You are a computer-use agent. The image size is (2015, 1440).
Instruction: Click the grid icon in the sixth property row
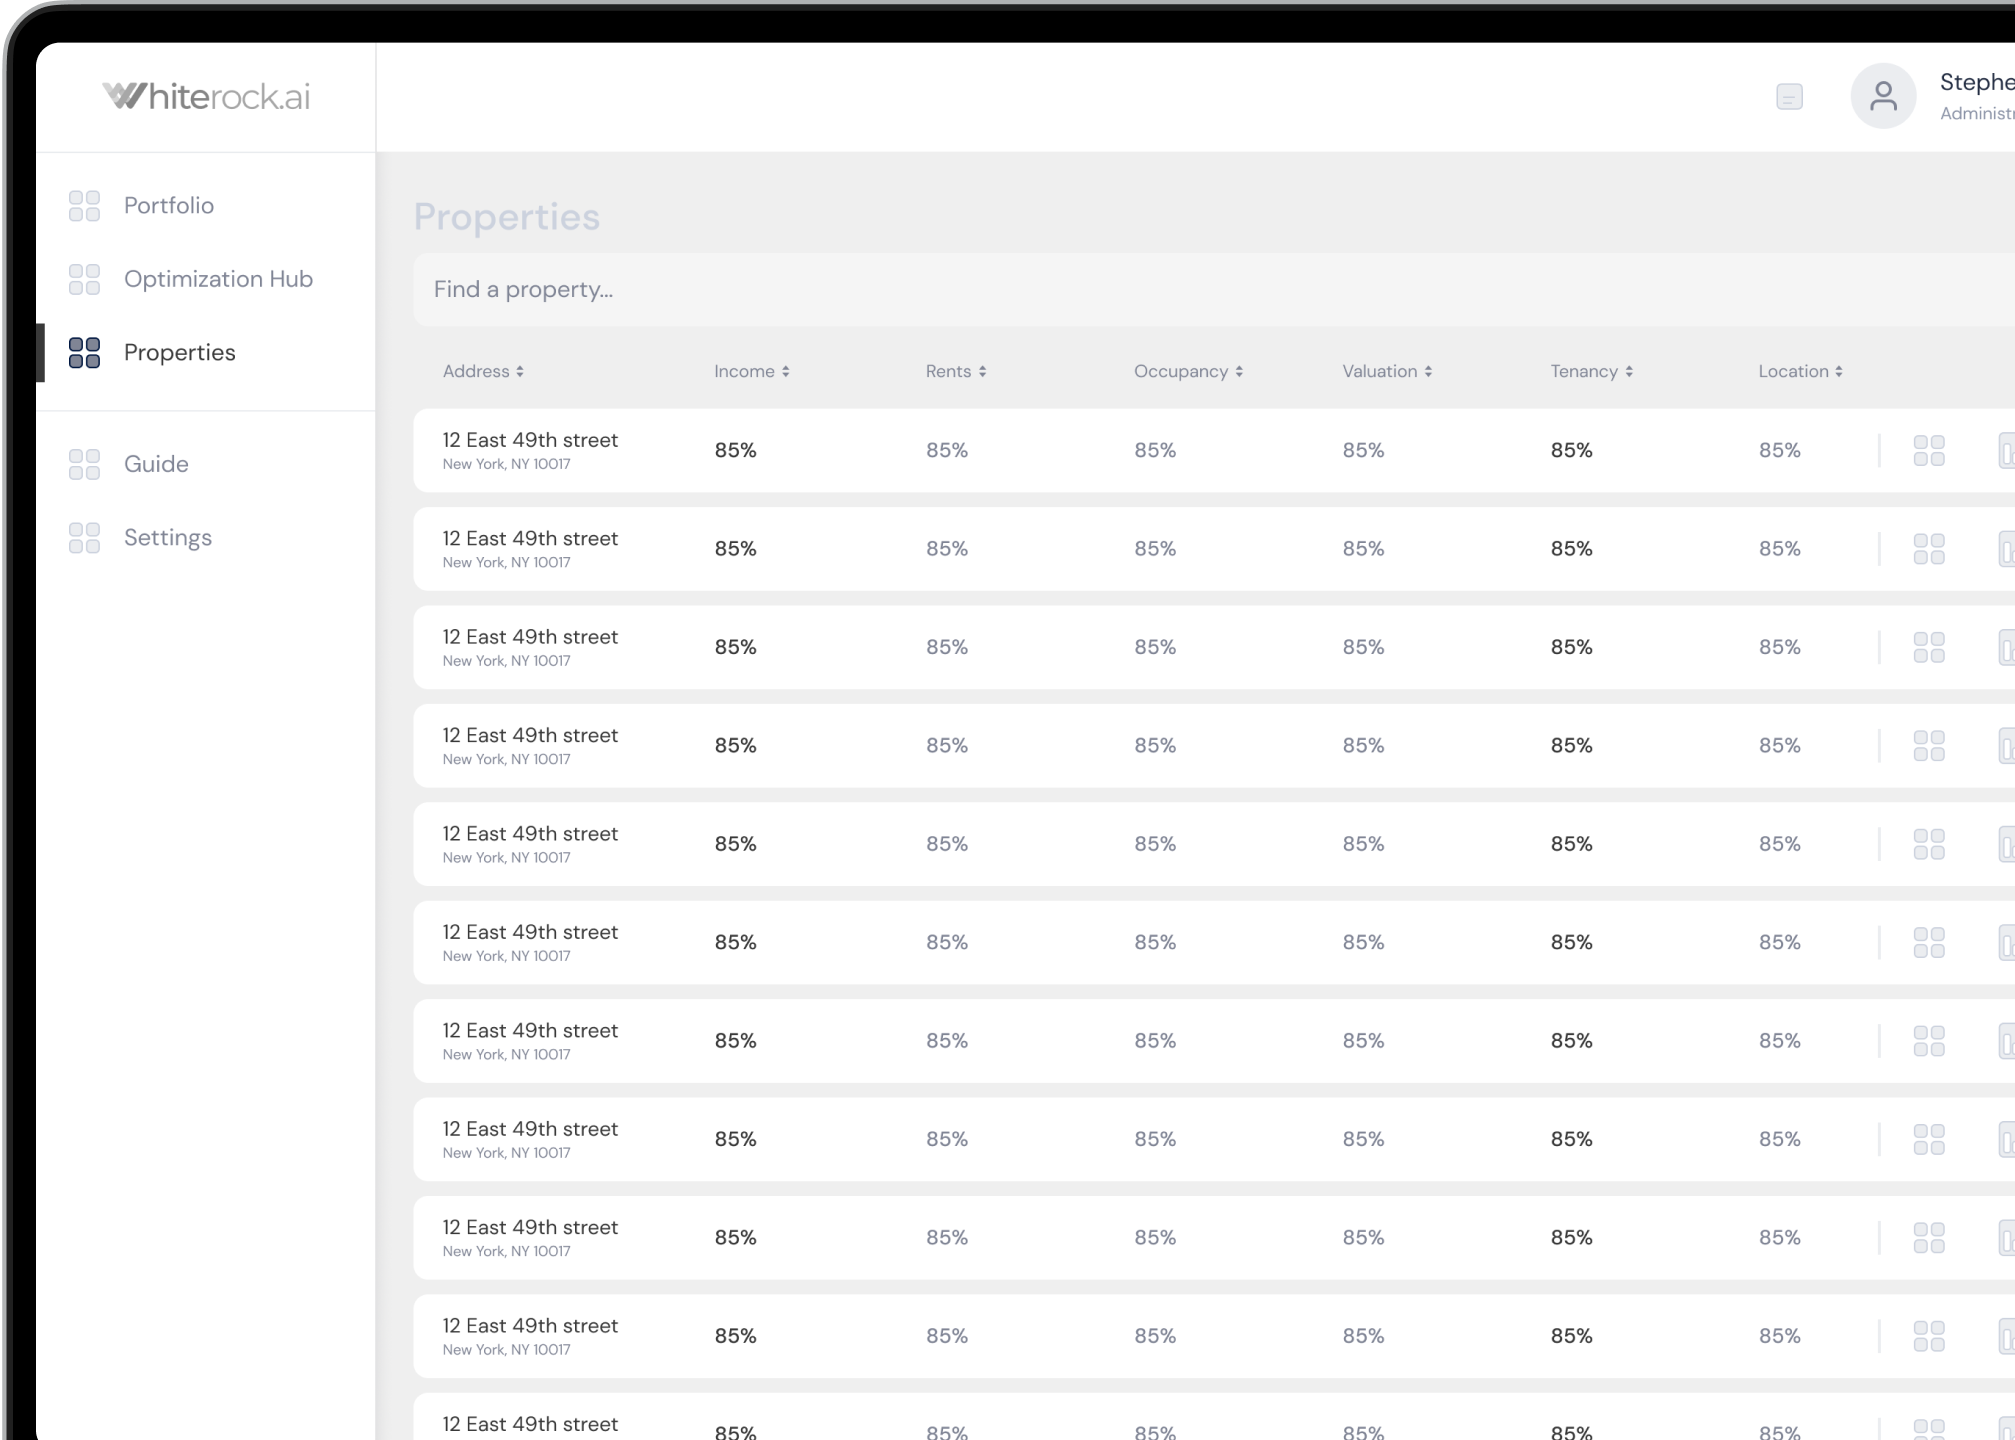tap(1928, 942)
